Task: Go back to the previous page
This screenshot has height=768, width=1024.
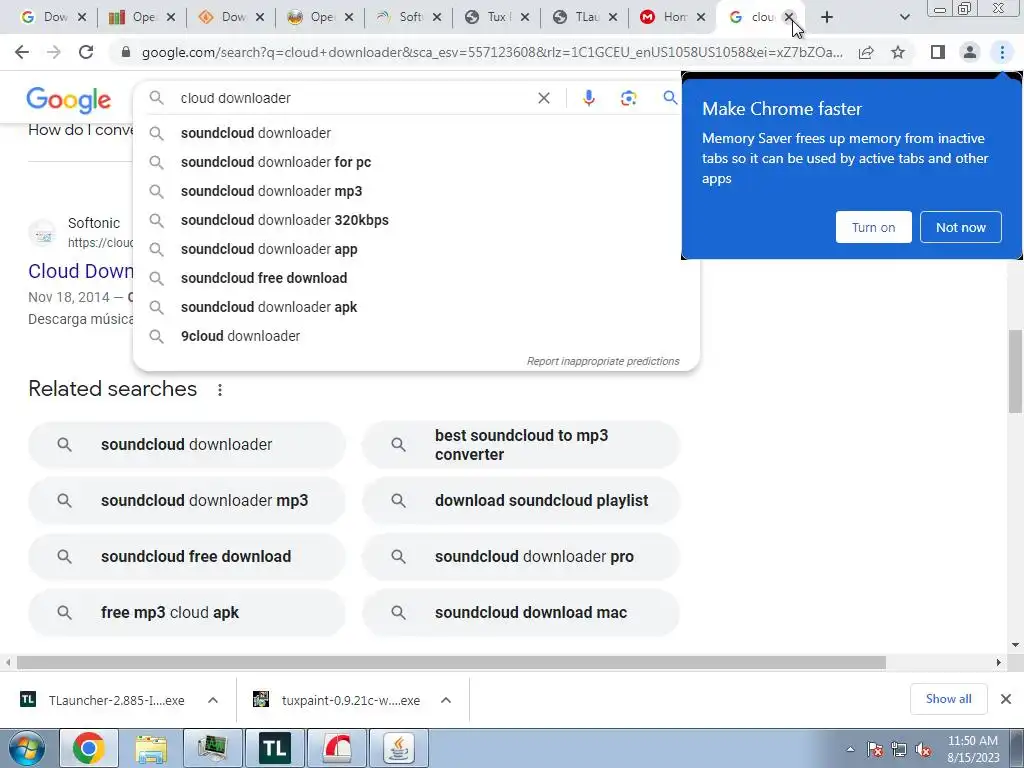Action: click(22, 52)
